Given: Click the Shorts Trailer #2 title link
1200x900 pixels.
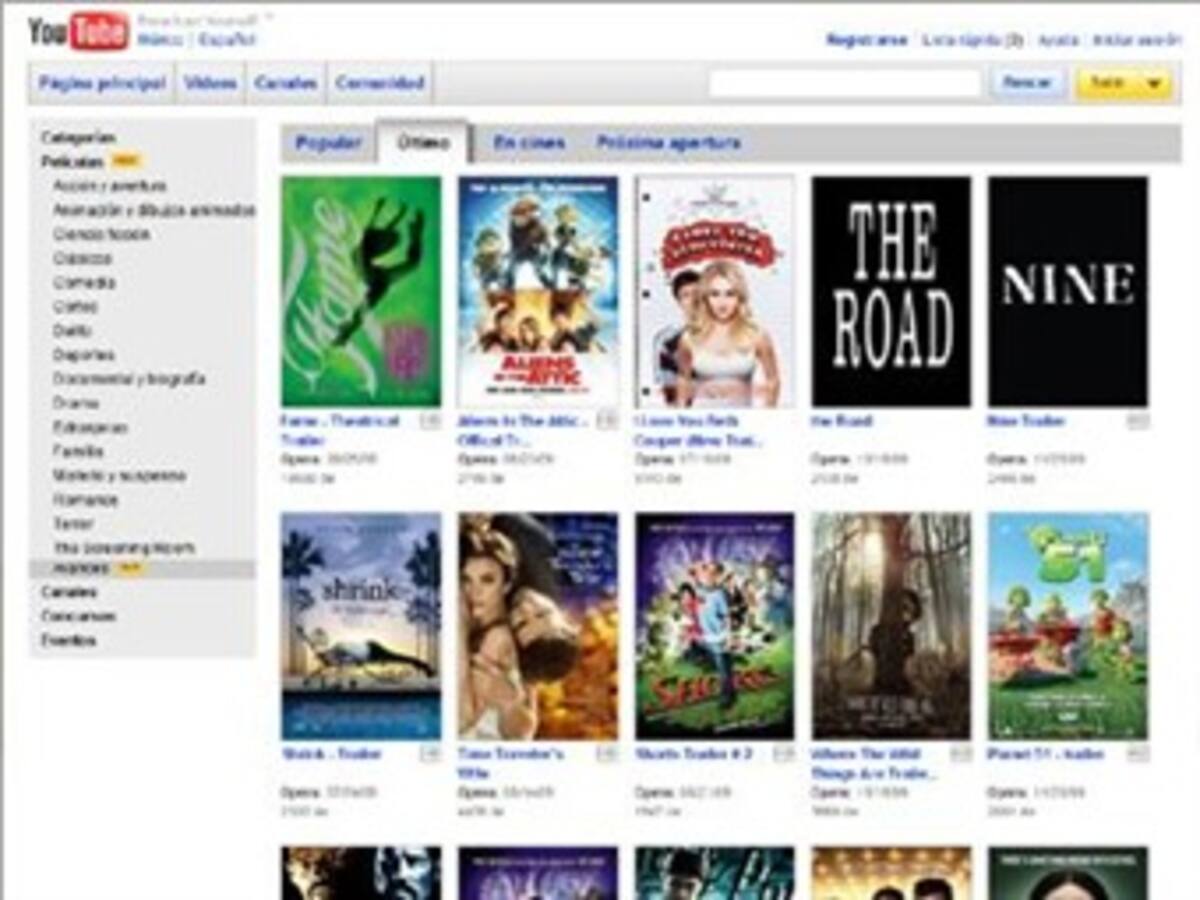Looking at the screenshot, I should [x=693, y=754].
